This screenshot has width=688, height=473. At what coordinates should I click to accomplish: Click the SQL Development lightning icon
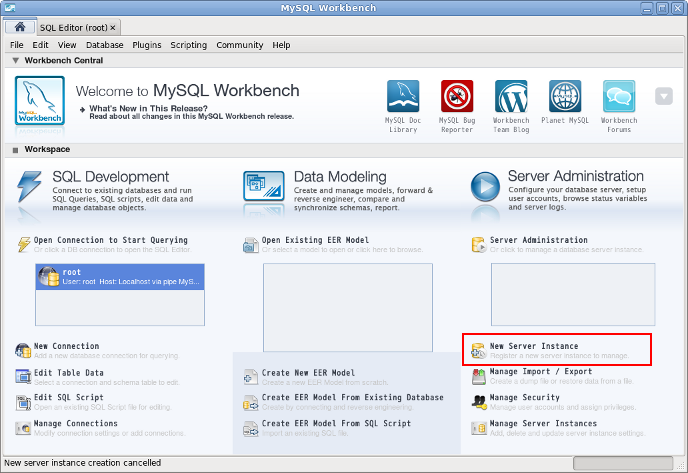[x=29, y=186]
